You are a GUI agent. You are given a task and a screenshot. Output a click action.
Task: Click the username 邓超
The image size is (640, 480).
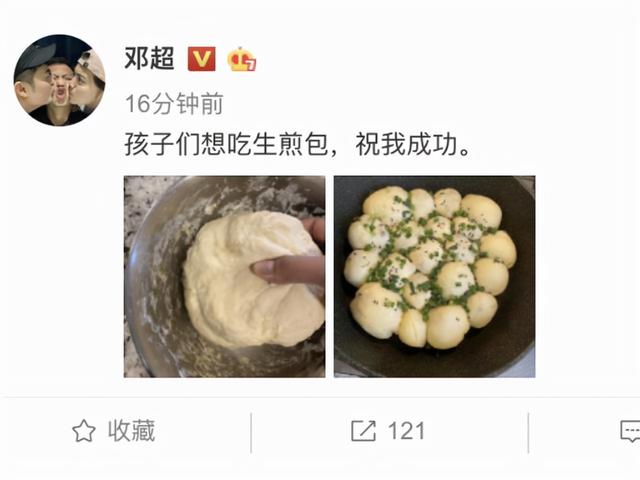click(x=149, y=58)
